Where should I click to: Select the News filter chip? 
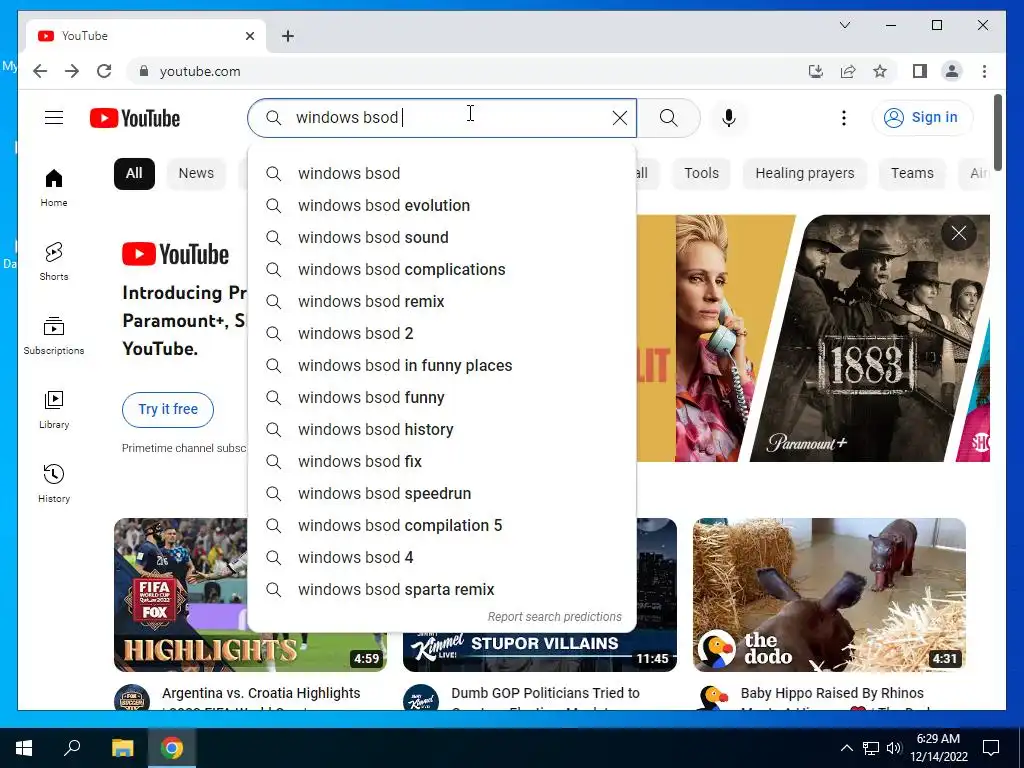[196, 173]
